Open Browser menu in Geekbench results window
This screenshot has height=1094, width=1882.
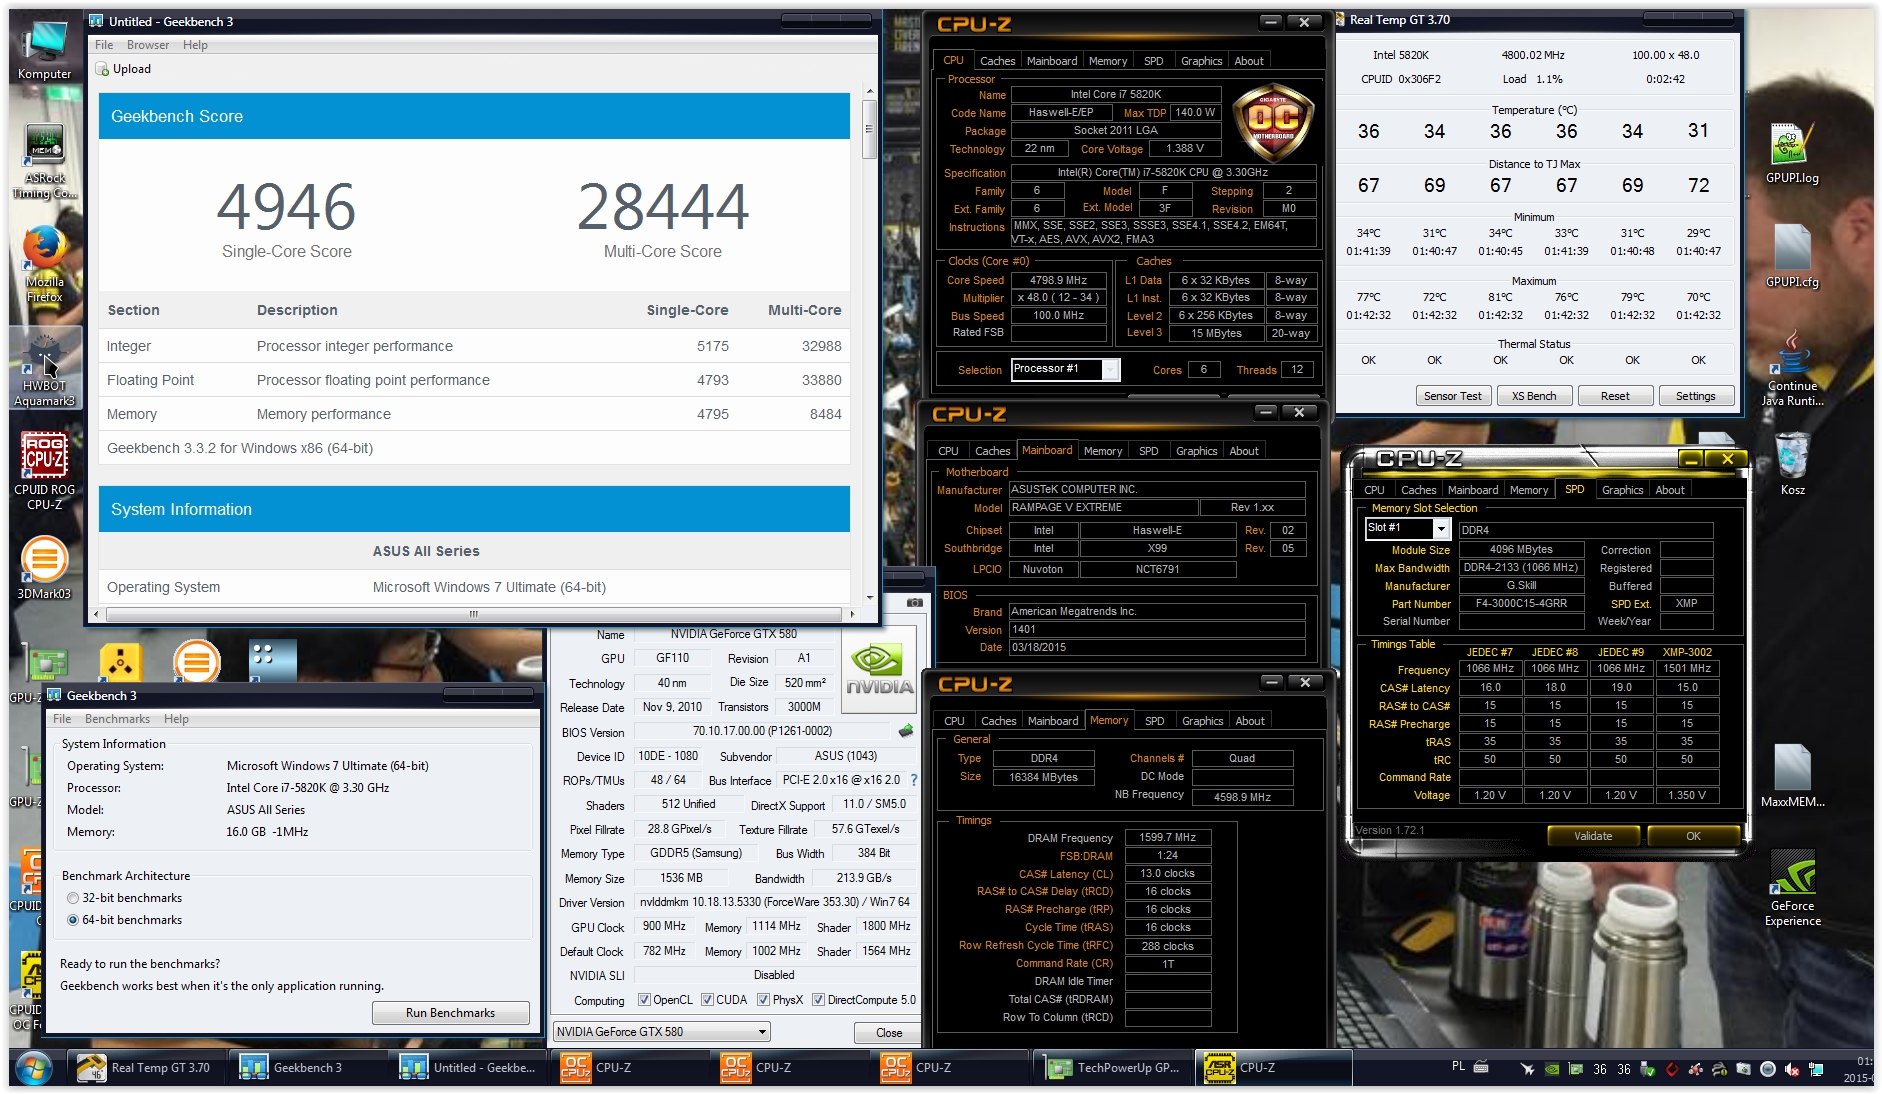click(x=148, y=45)
